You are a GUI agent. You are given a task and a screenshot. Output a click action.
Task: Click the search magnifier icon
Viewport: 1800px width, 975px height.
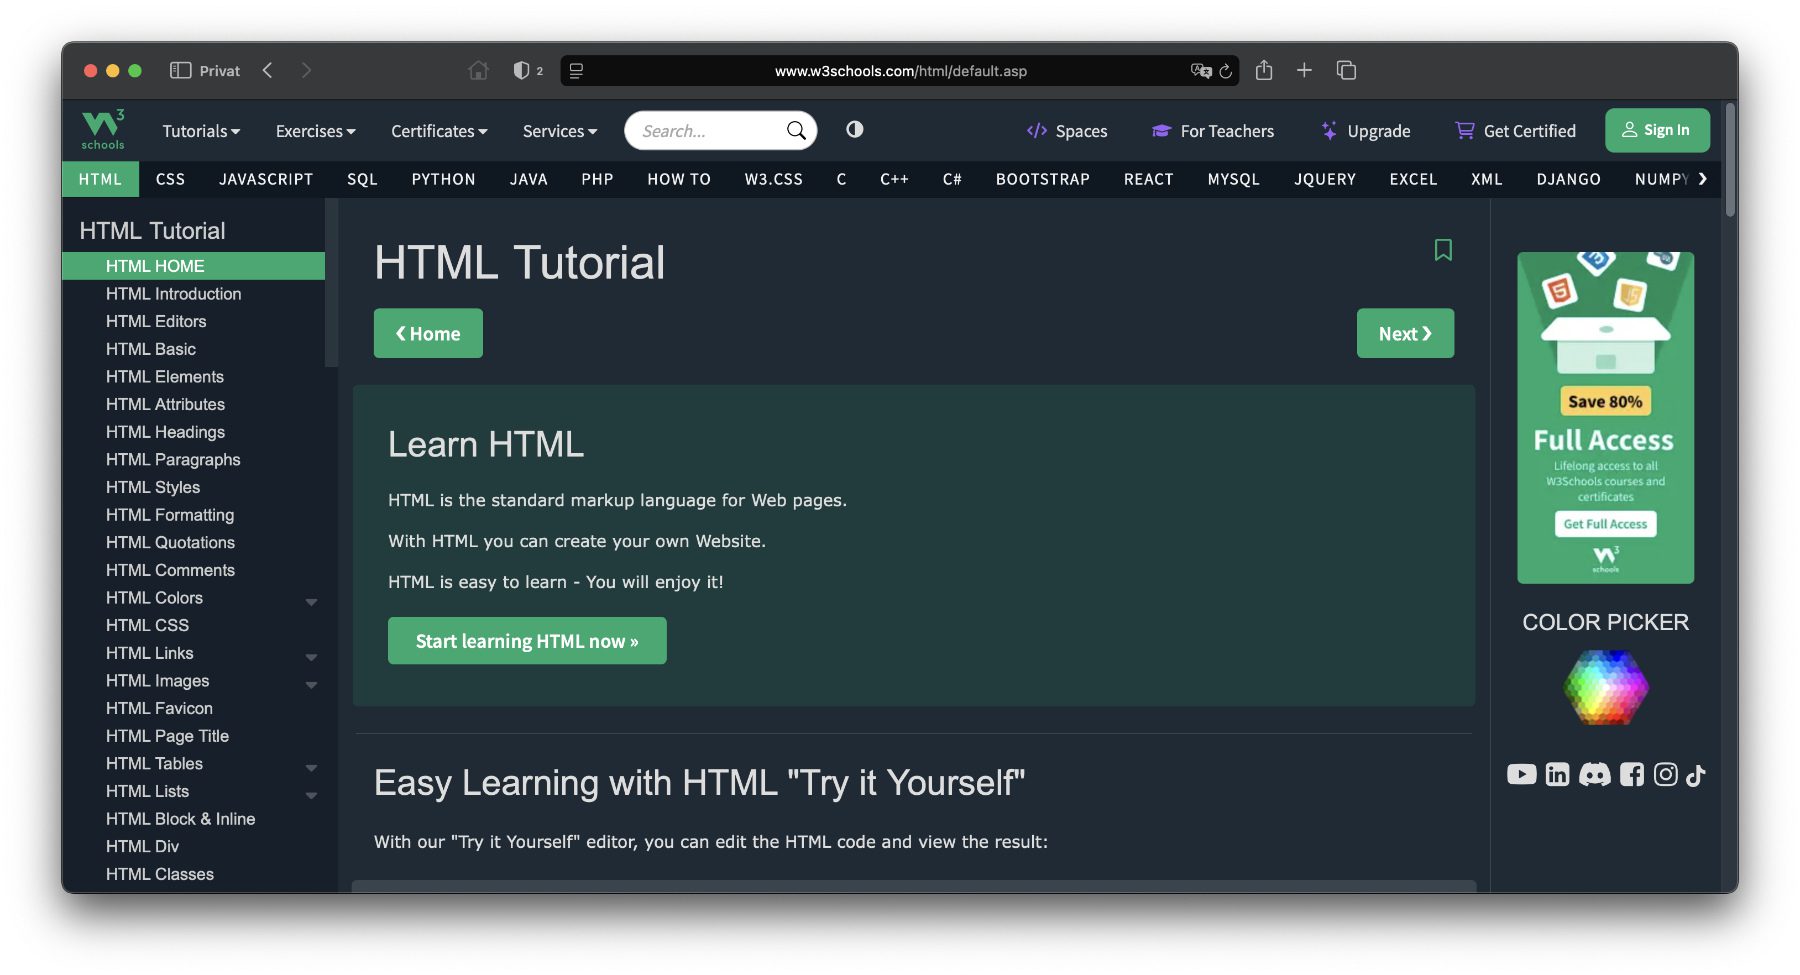[796, 130]
